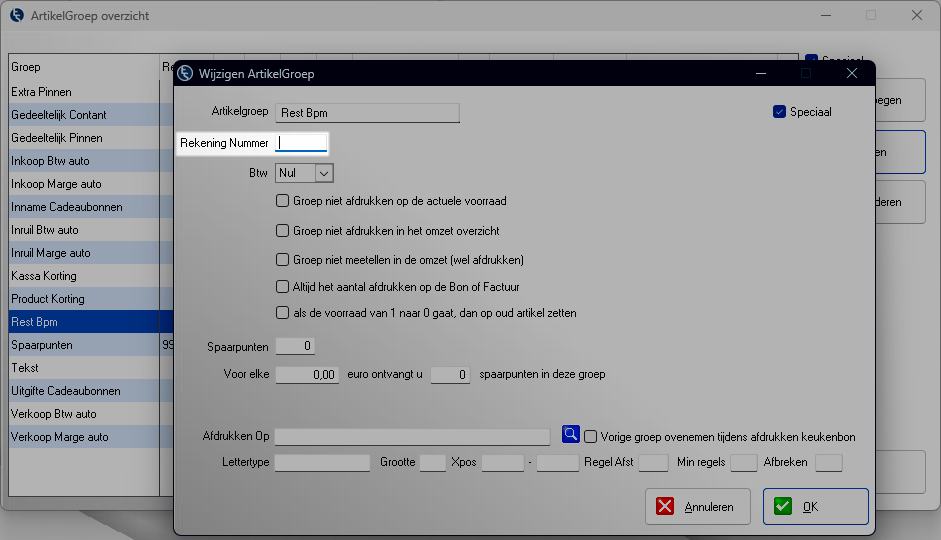Enable the oud artikel zetten voorraad checkbox
The height and width of the screenshot is (540, 941).
[283, 313]
